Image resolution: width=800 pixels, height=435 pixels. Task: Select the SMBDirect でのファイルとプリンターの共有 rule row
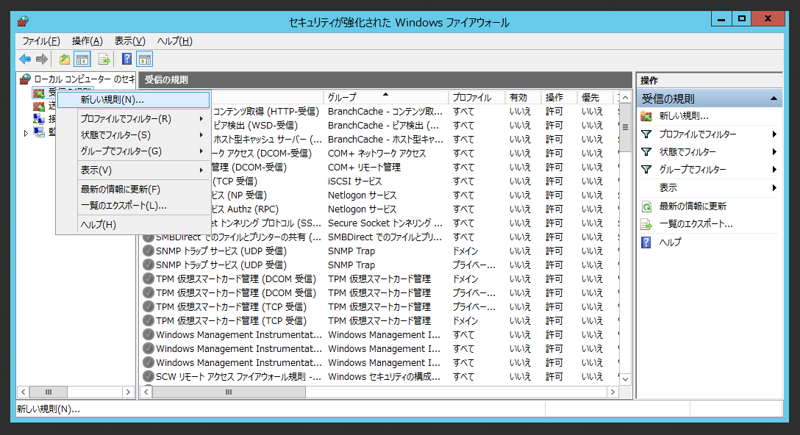380,237
